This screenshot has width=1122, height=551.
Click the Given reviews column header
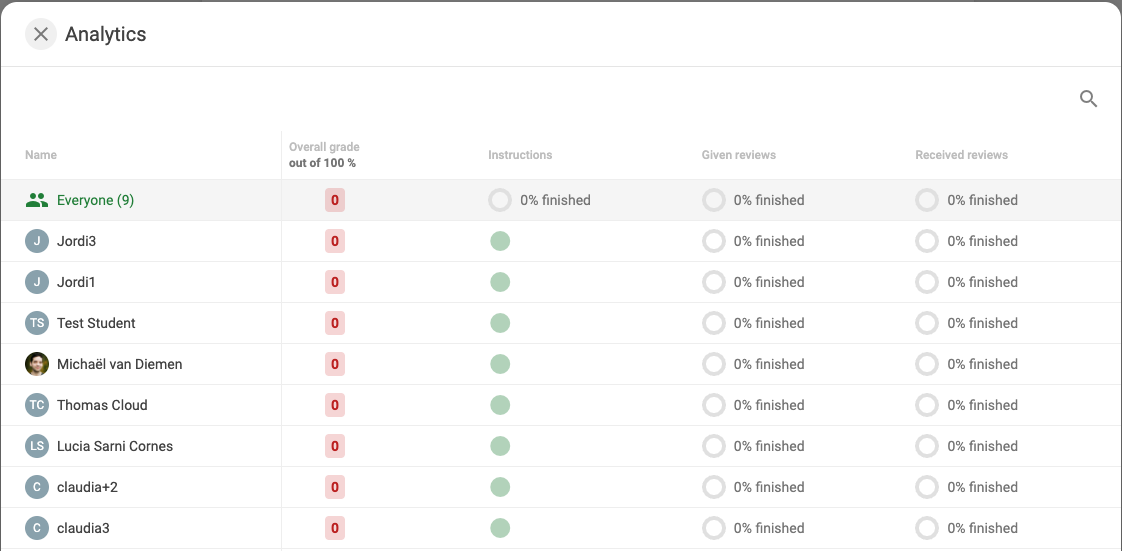click(x=738, y=155)
